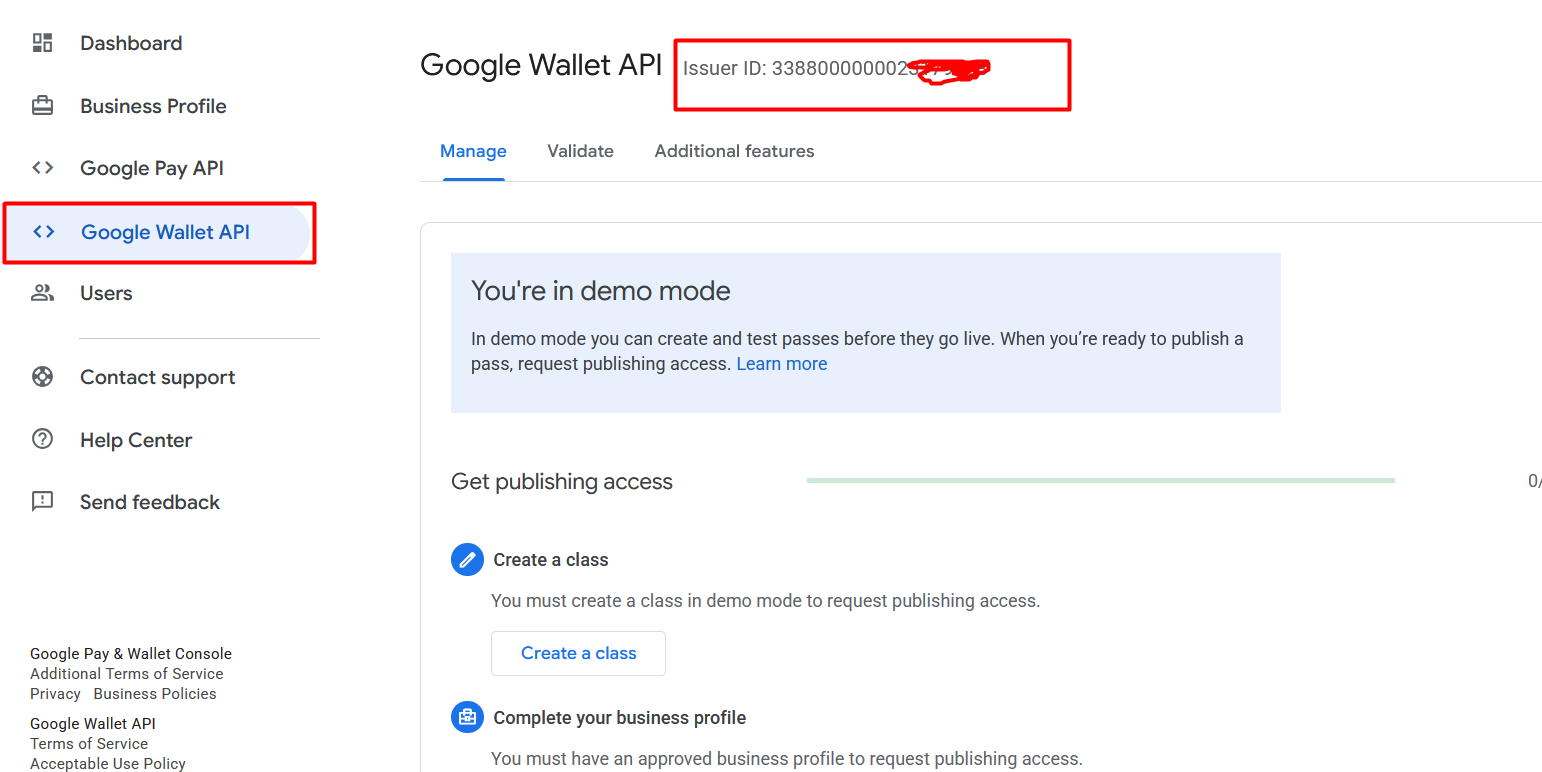The width and height of the screenshot is (1542, 772).
Task: Click the Google Pay API code icon
Action: click(42, 168)
